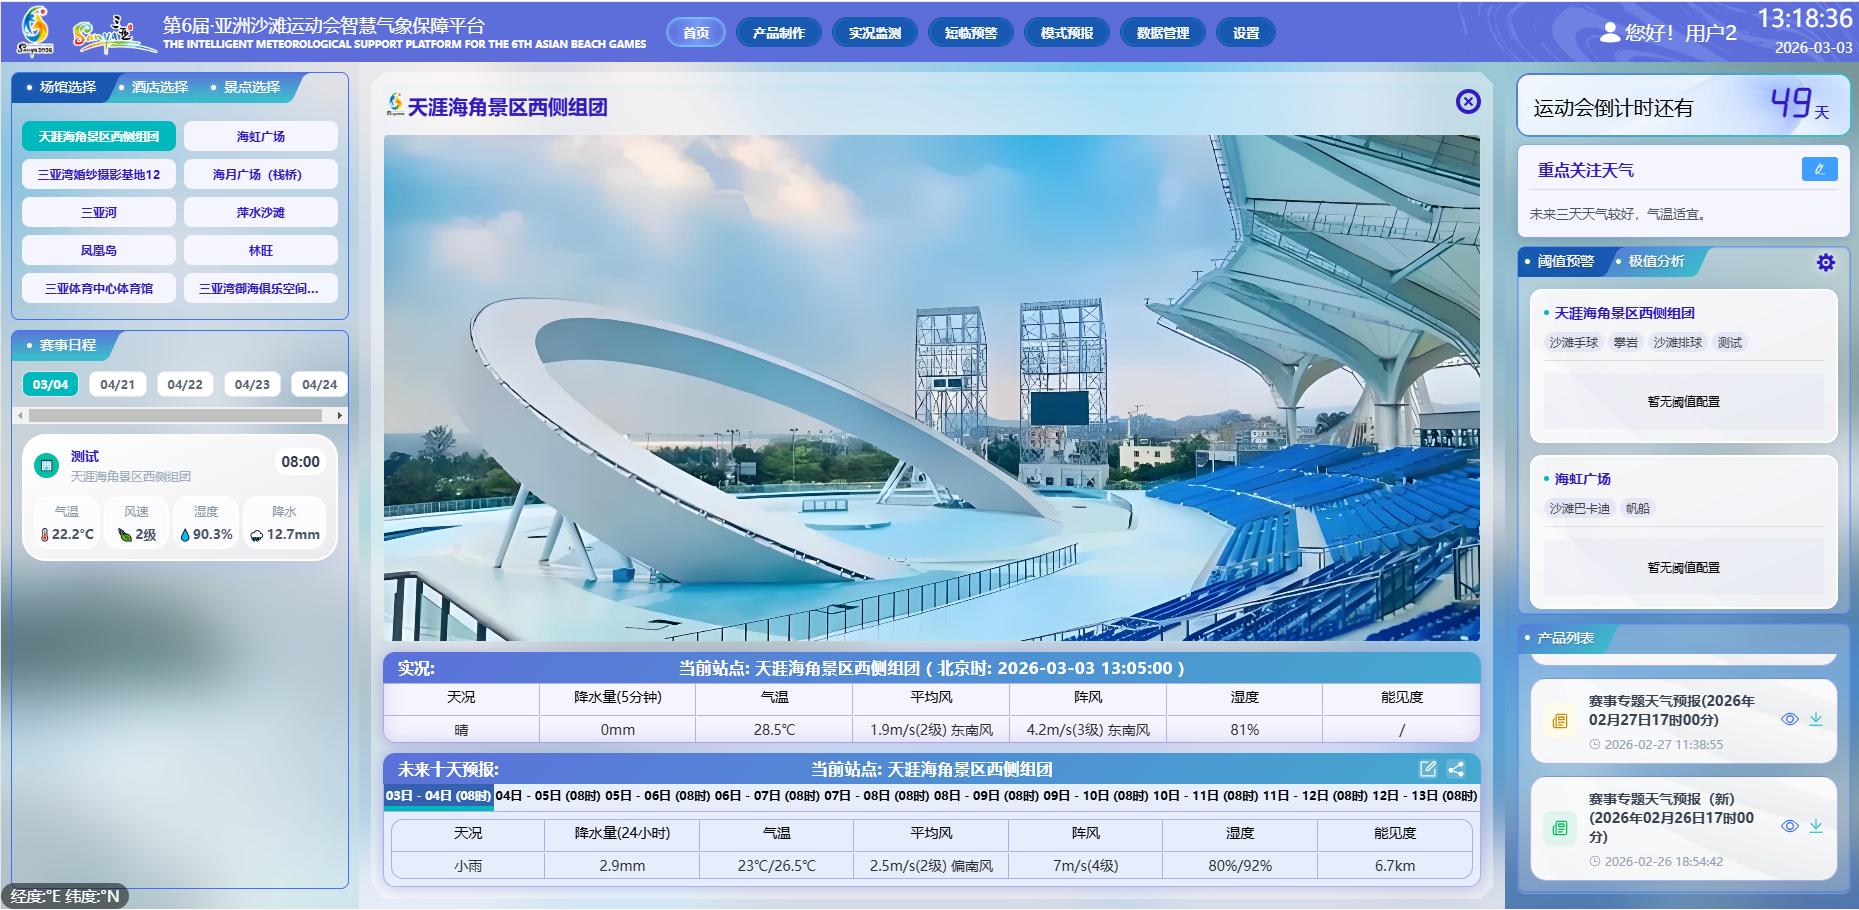Select the 三亚体育中心体育馆 venue button
The height and width of the screenshot is (910, 1859).
point(99,288)
